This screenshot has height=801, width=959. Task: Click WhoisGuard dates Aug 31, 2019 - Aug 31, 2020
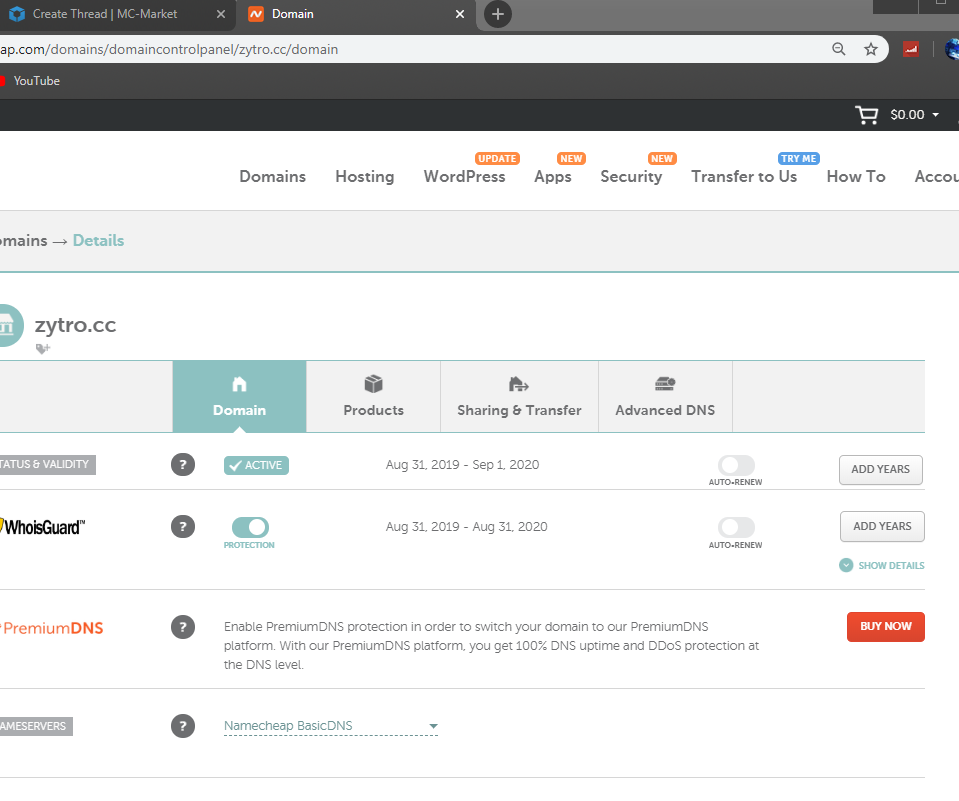[467, 526]
